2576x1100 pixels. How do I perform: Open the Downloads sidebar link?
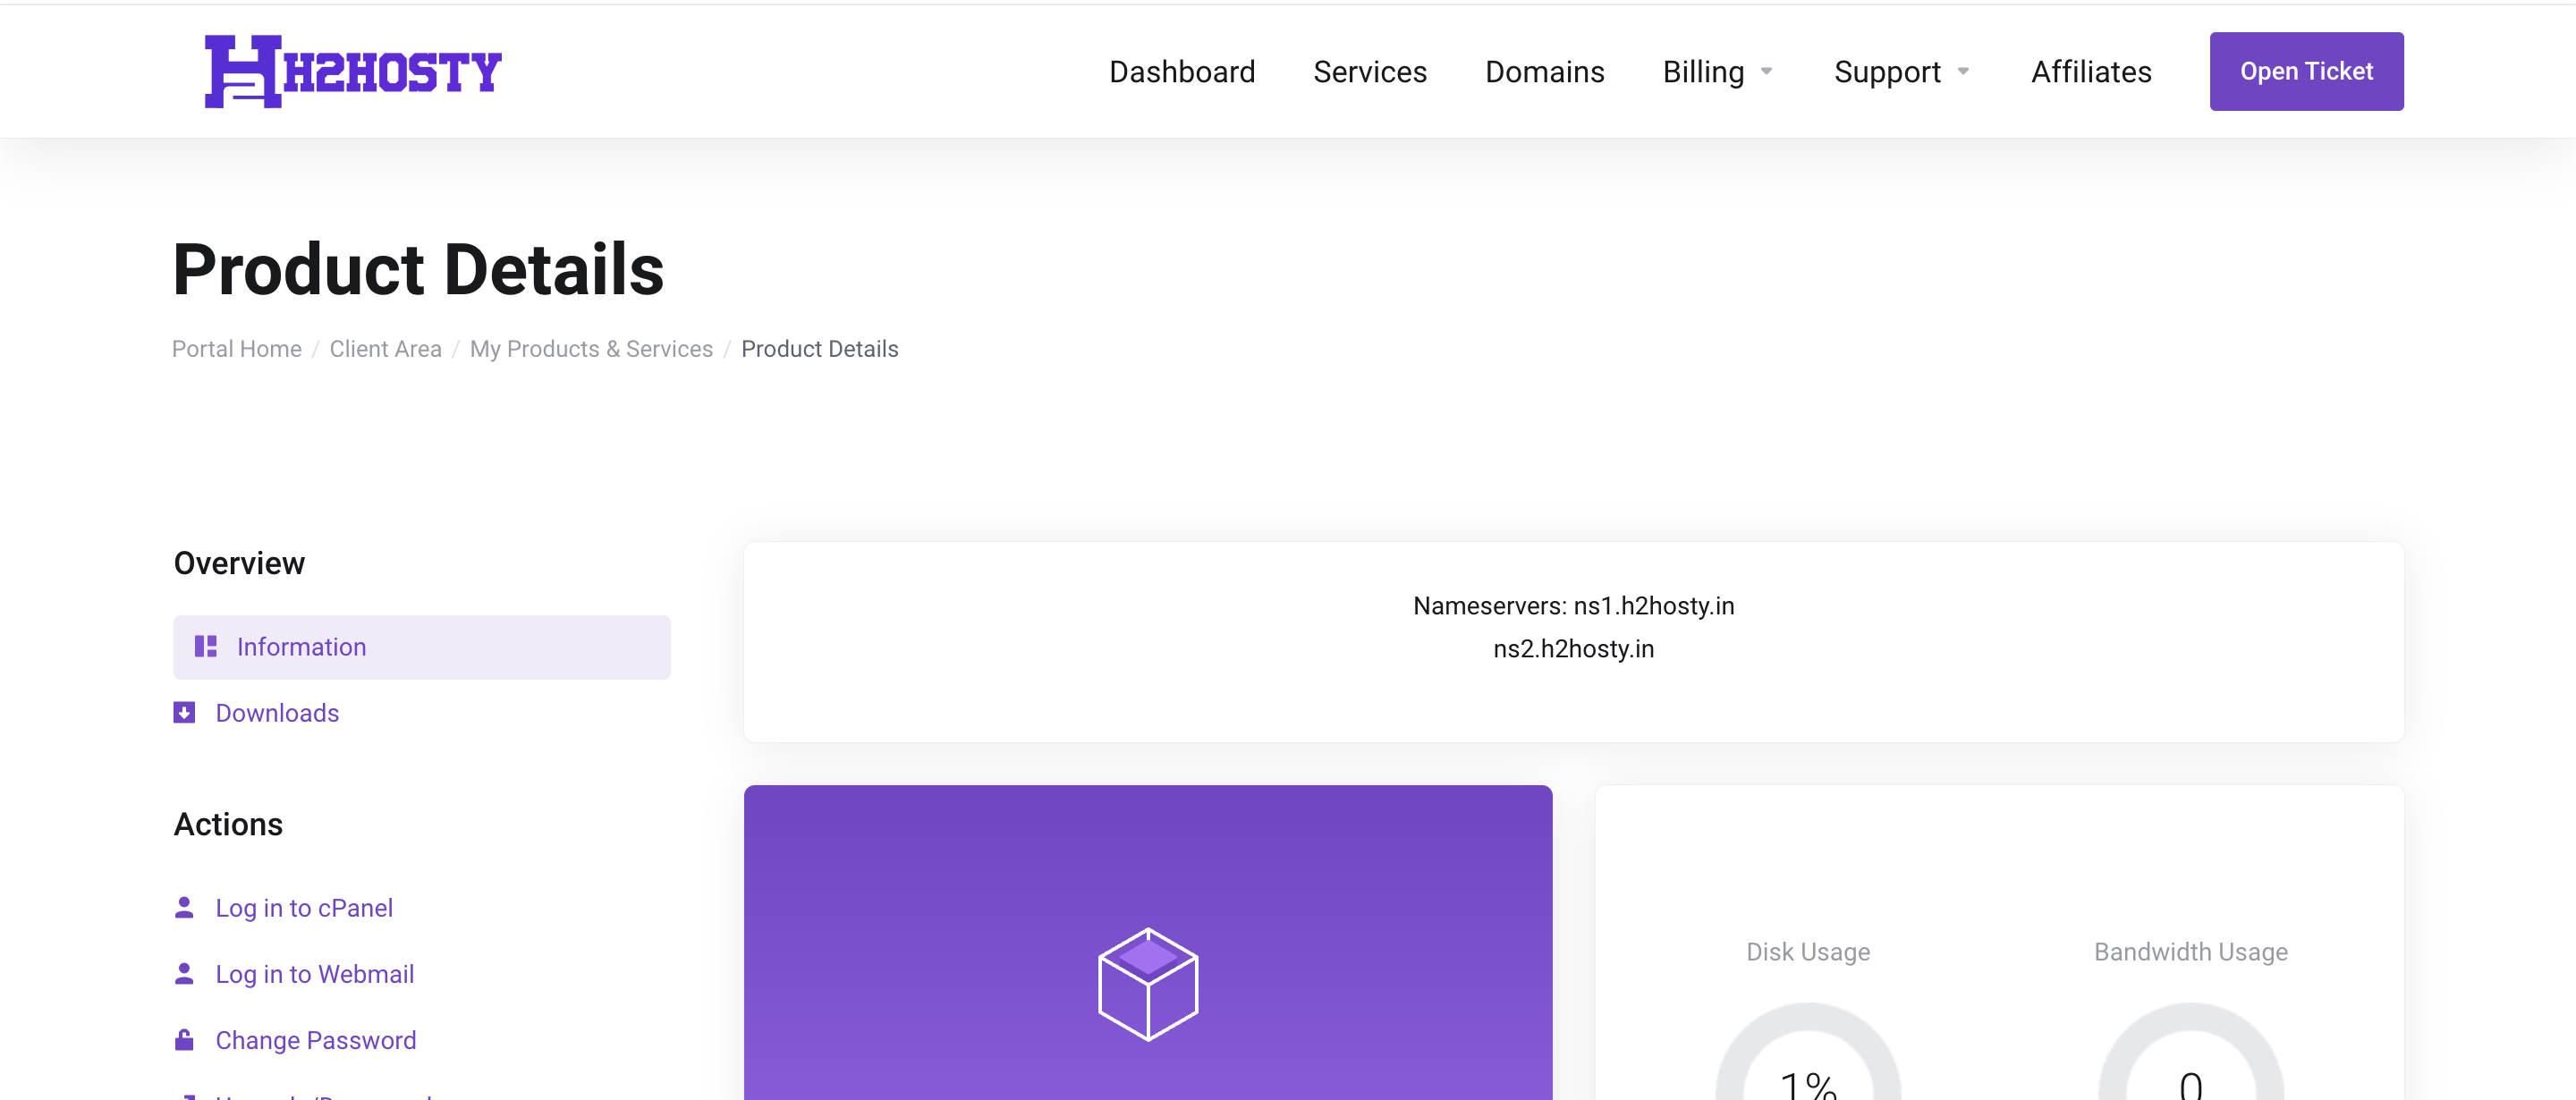277,713
